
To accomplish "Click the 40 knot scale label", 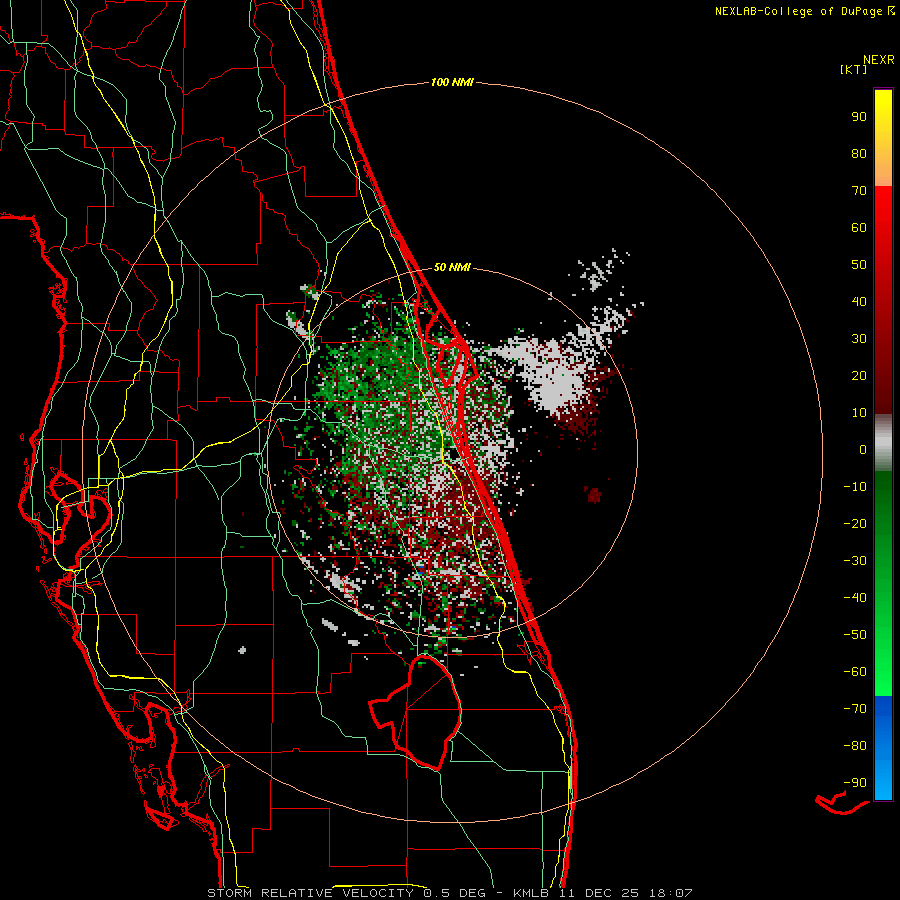I will pyautogui.click(x=859, y=301).
